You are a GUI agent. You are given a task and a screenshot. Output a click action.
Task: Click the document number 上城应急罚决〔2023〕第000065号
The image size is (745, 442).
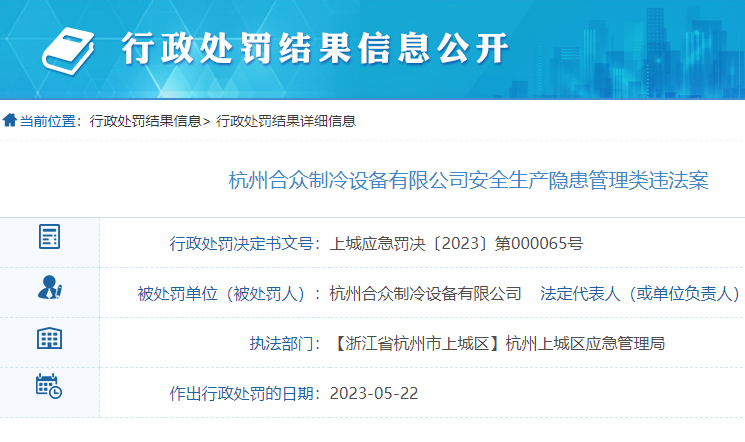456,244
